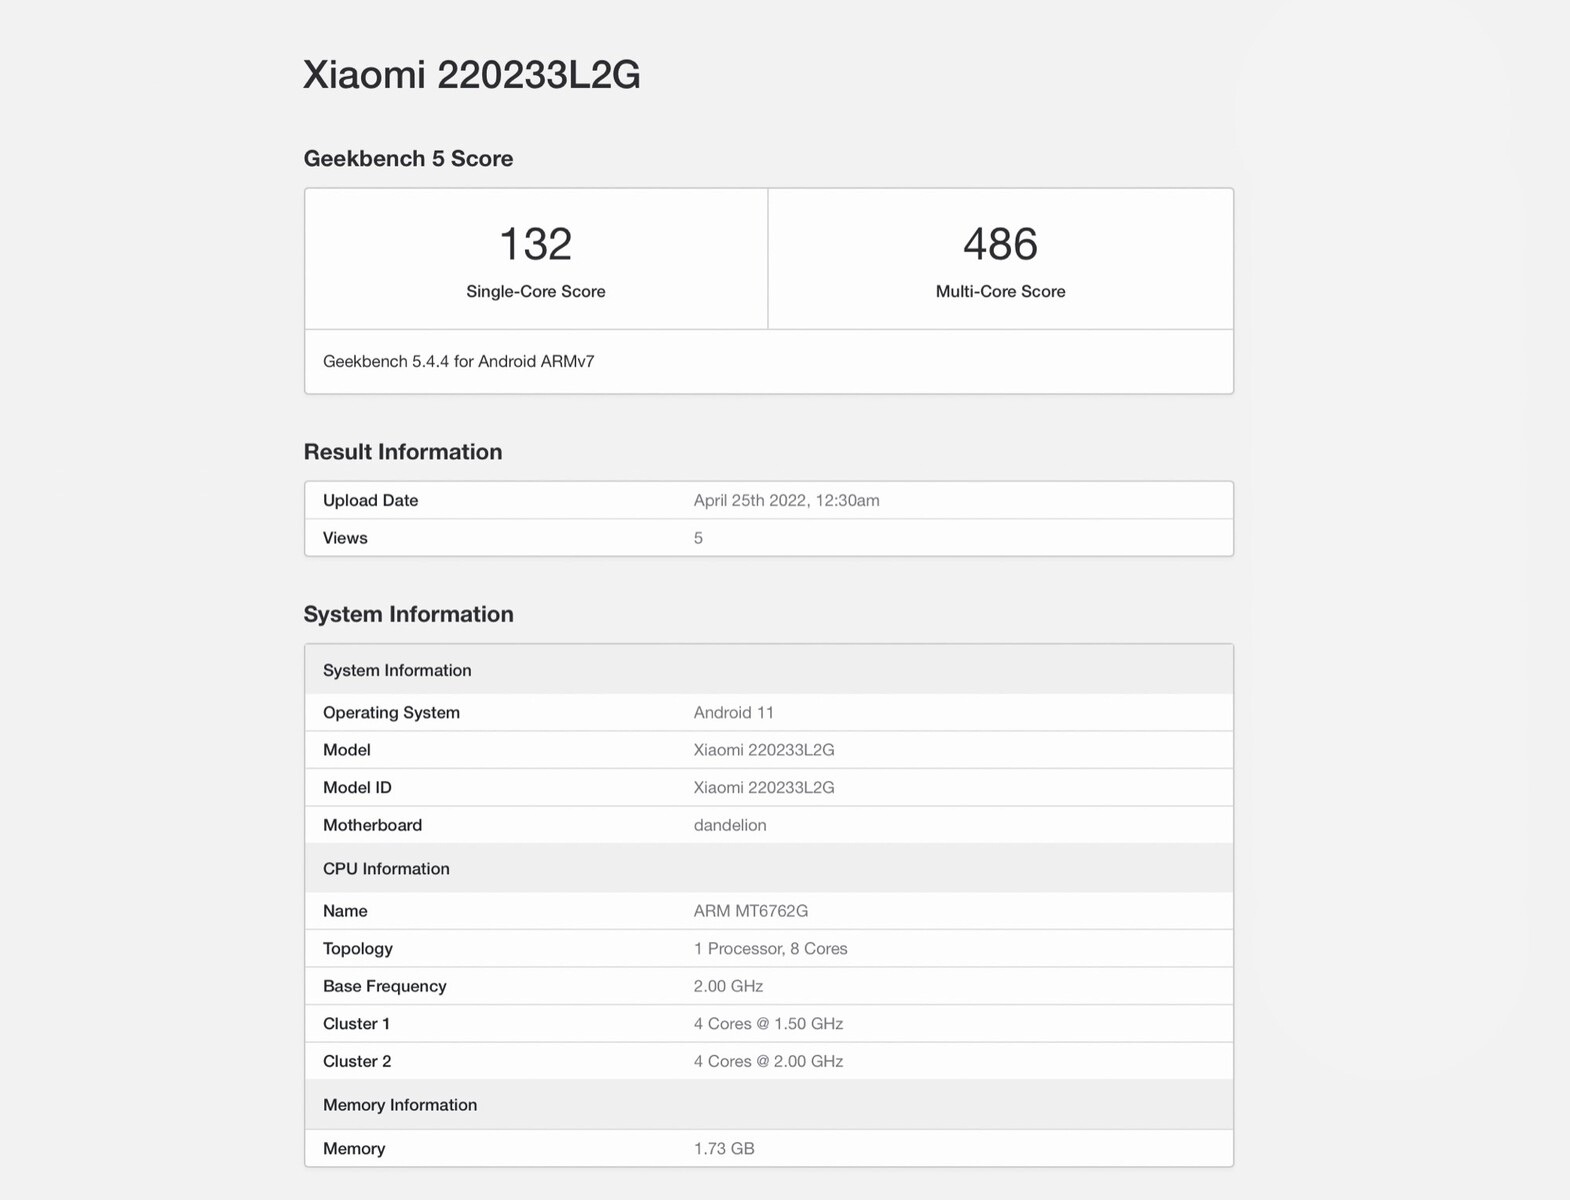Click the ARM MT6762G processor name
Image resolution: width=1570 pixels, height=1200 pixels.
click(x=750, y=911)
